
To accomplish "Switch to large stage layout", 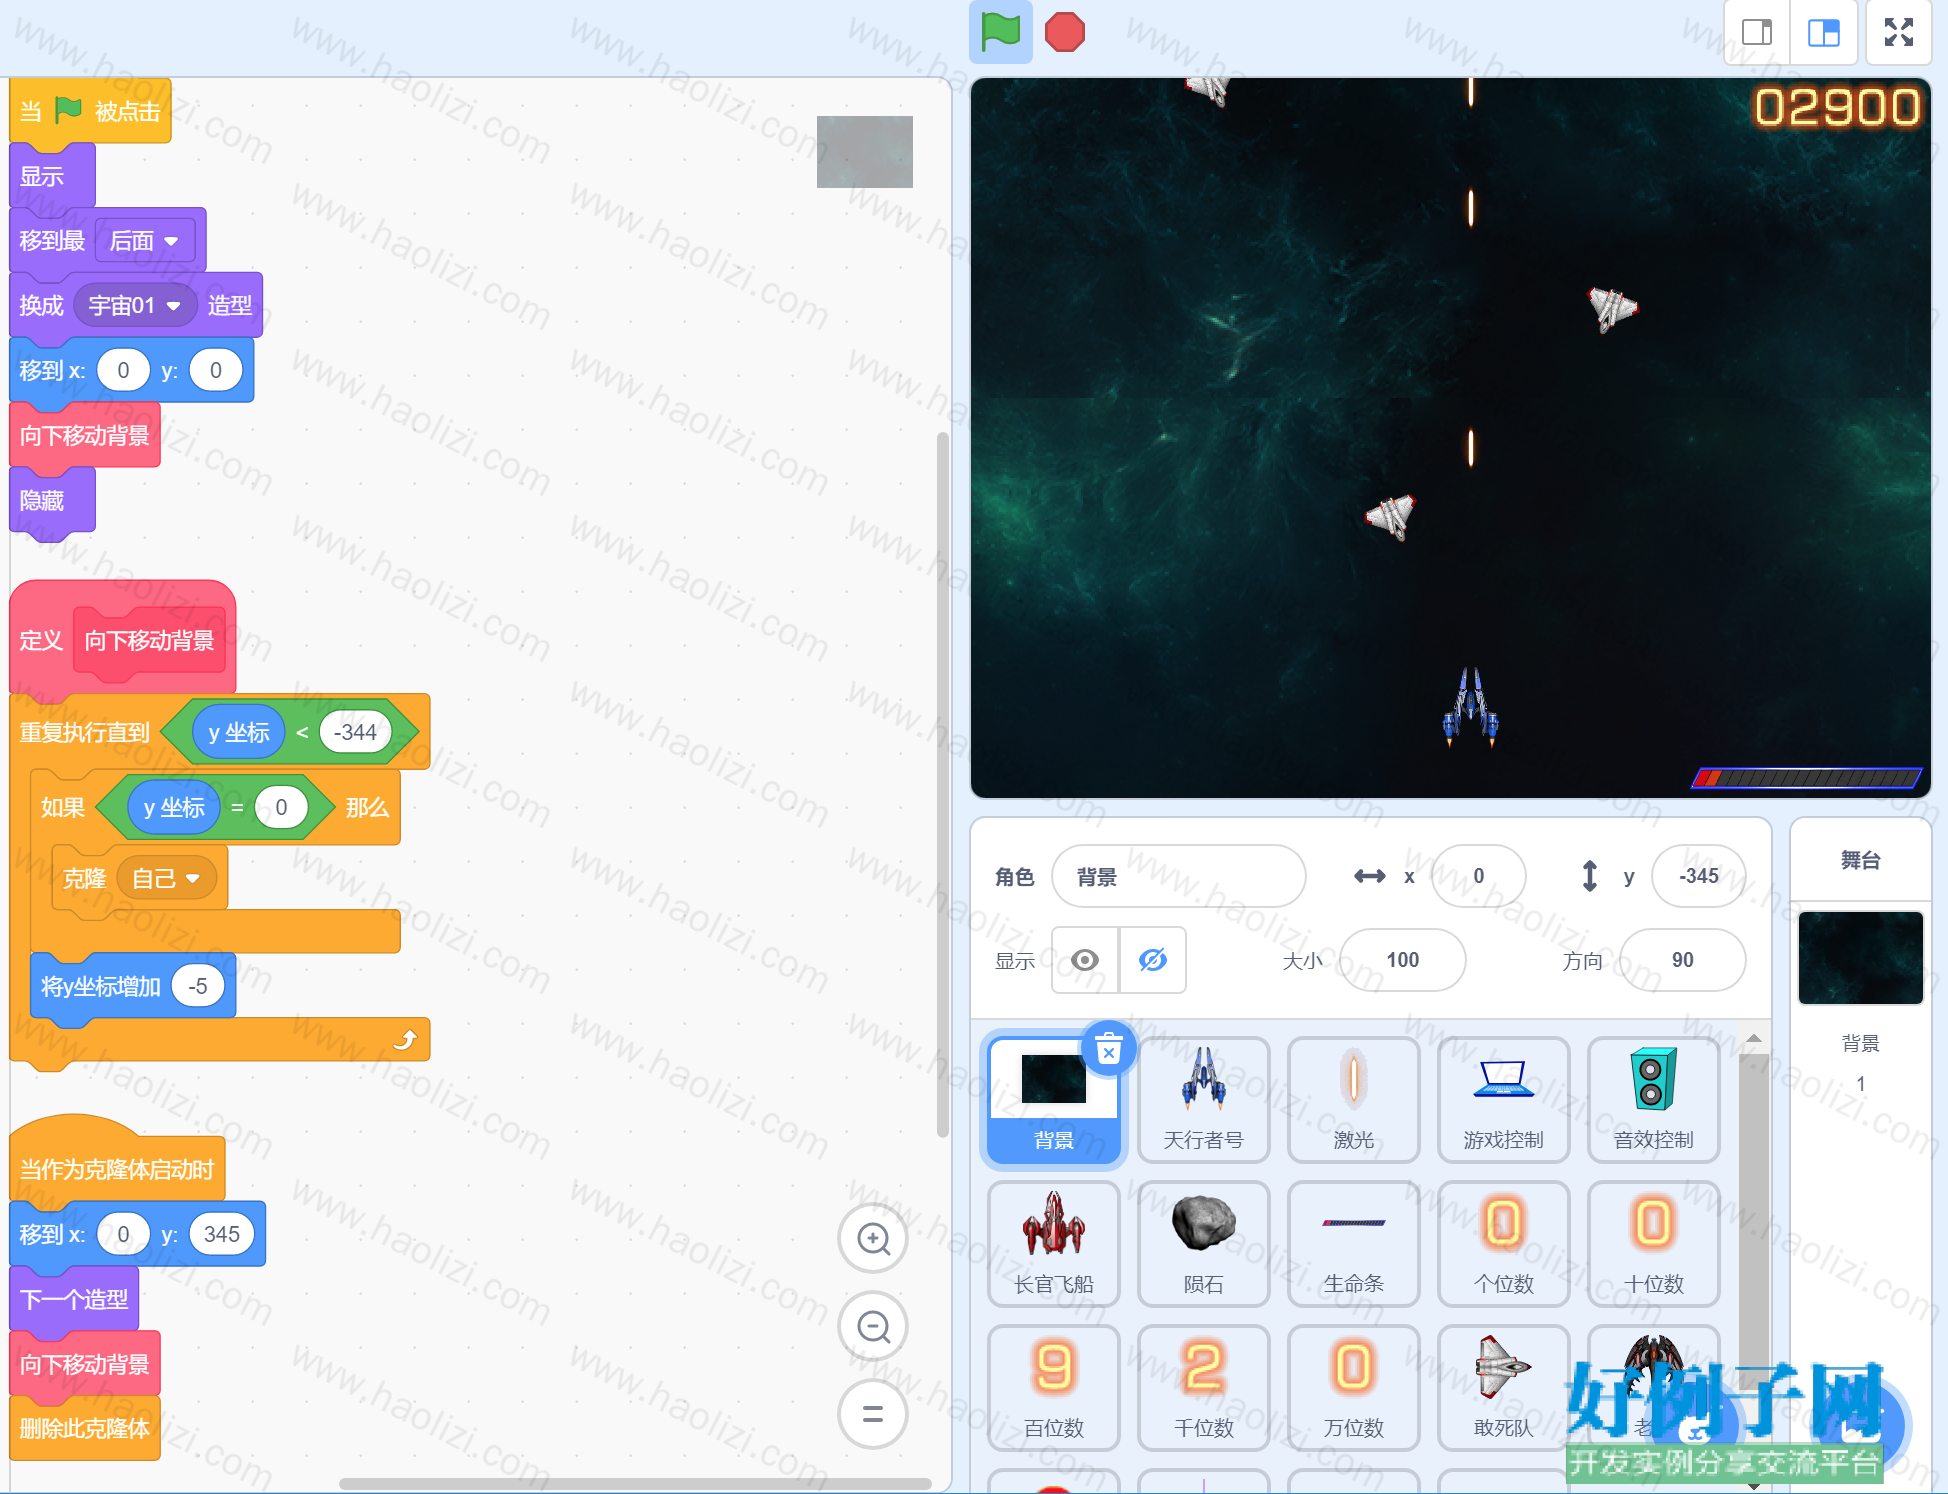I will (1824, 33).
